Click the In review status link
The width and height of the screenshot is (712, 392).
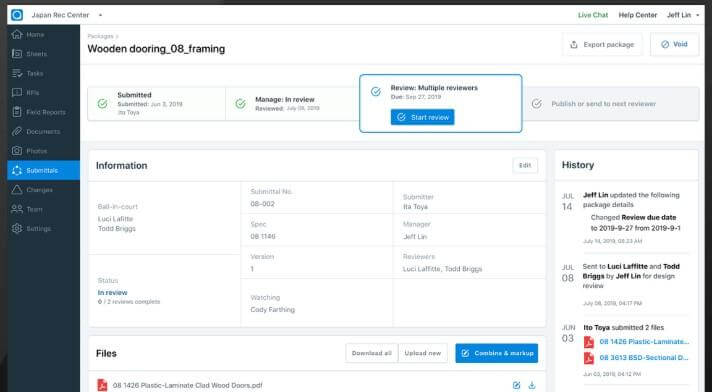click(x=112, y=293)
